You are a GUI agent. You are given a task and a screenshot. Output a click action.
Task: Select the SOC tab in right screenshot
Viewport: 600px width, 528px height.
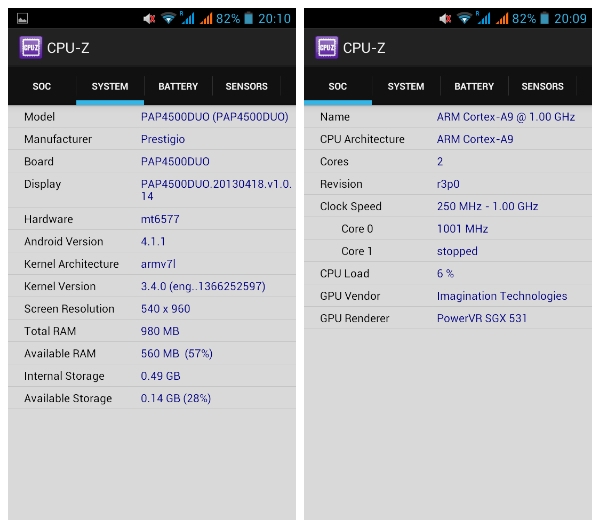pos(338,86)
